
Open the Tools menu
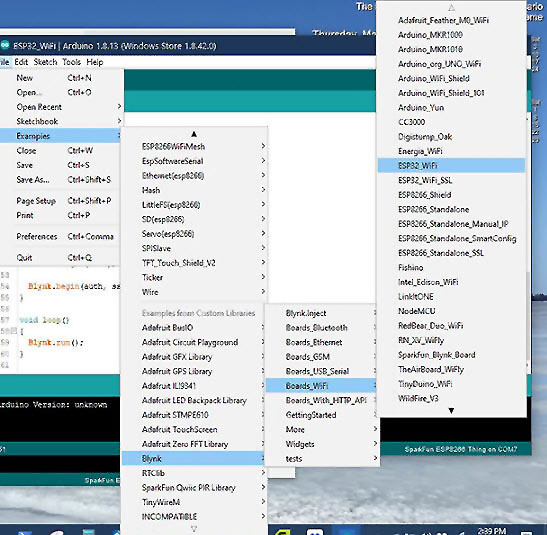click(x=72, y=62)
